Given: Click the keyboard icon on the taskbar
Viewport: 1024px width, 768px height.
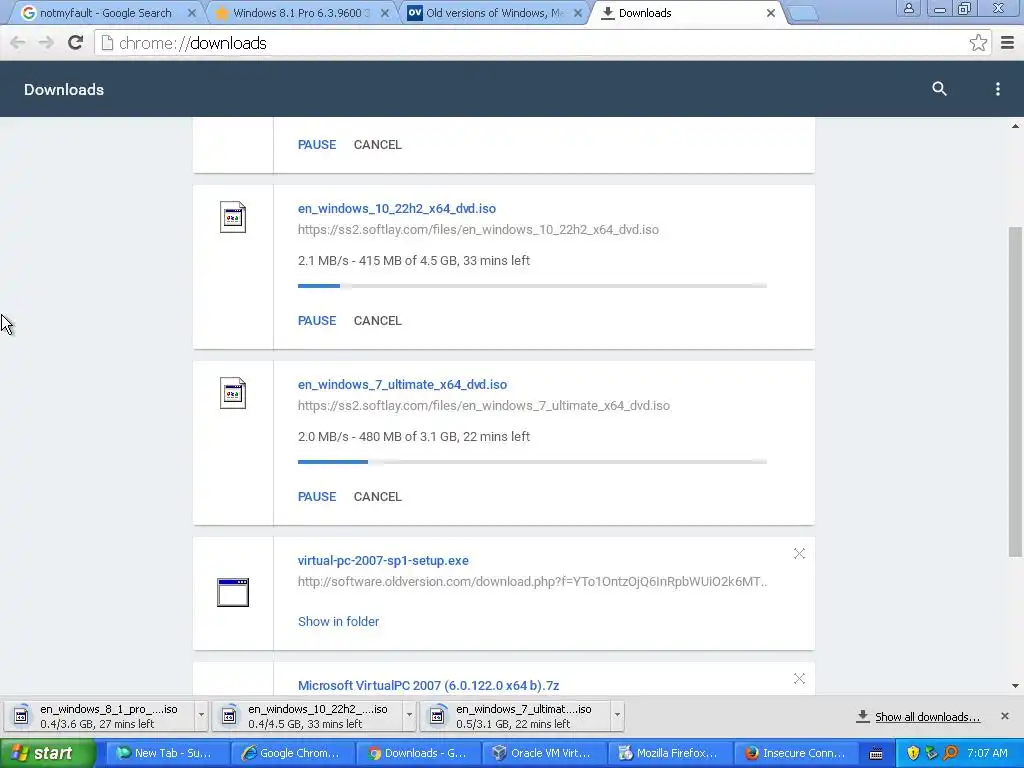Looking at the screenshot, I should 876,754.
